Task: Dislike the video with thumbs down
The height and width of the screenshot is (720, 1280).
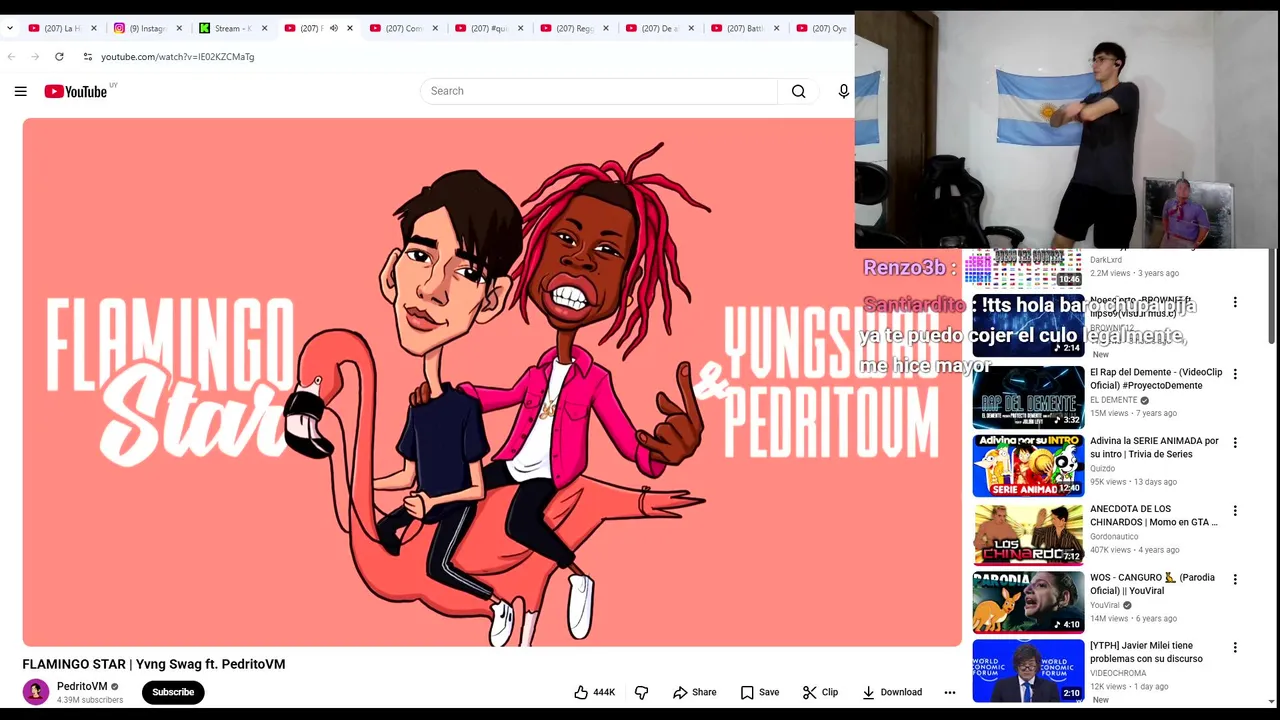Action: coord(642,692)
